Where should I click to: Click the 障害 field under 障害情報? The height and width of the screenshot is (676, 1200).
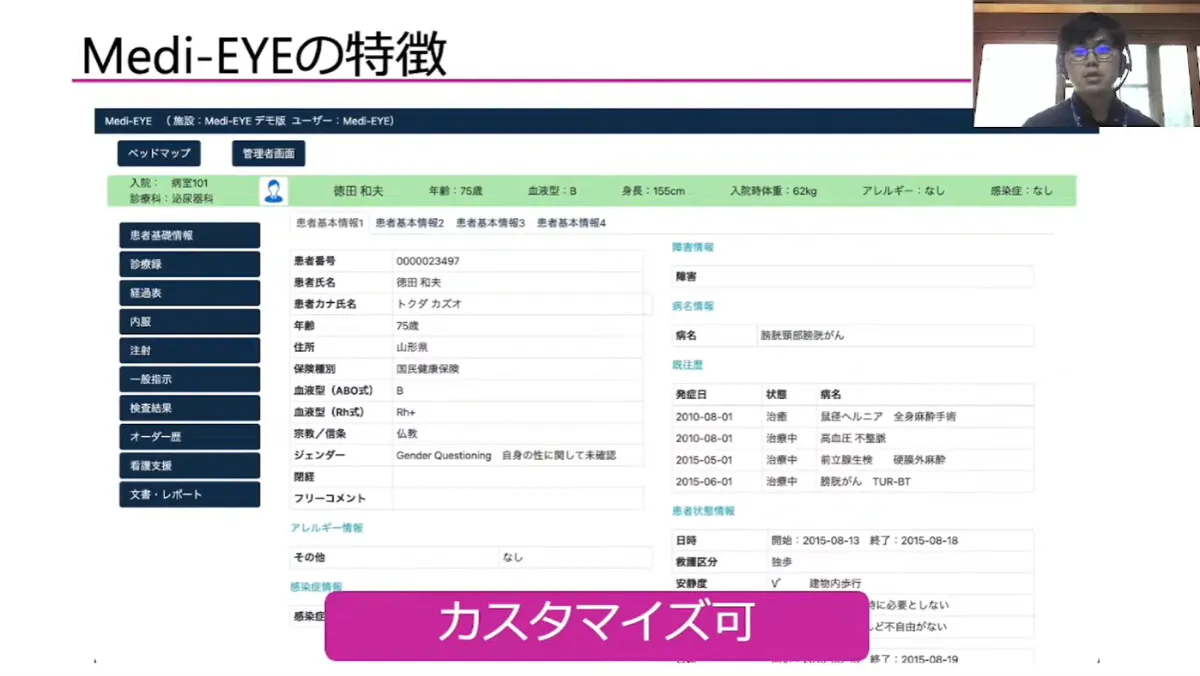(x=852, y=276)
